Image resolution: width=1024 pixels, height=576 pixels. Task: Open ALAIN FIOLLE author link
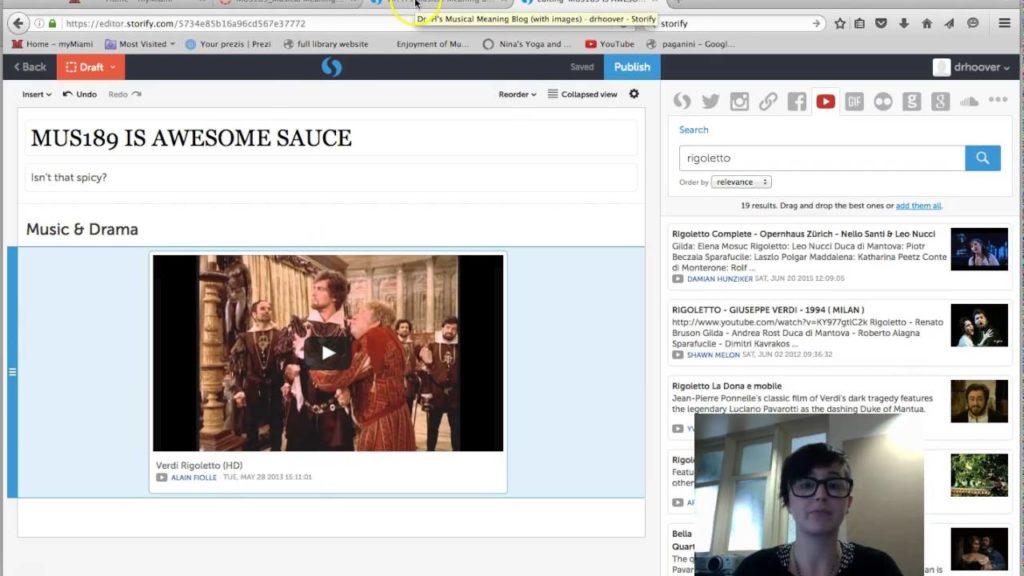pos(193,477)
